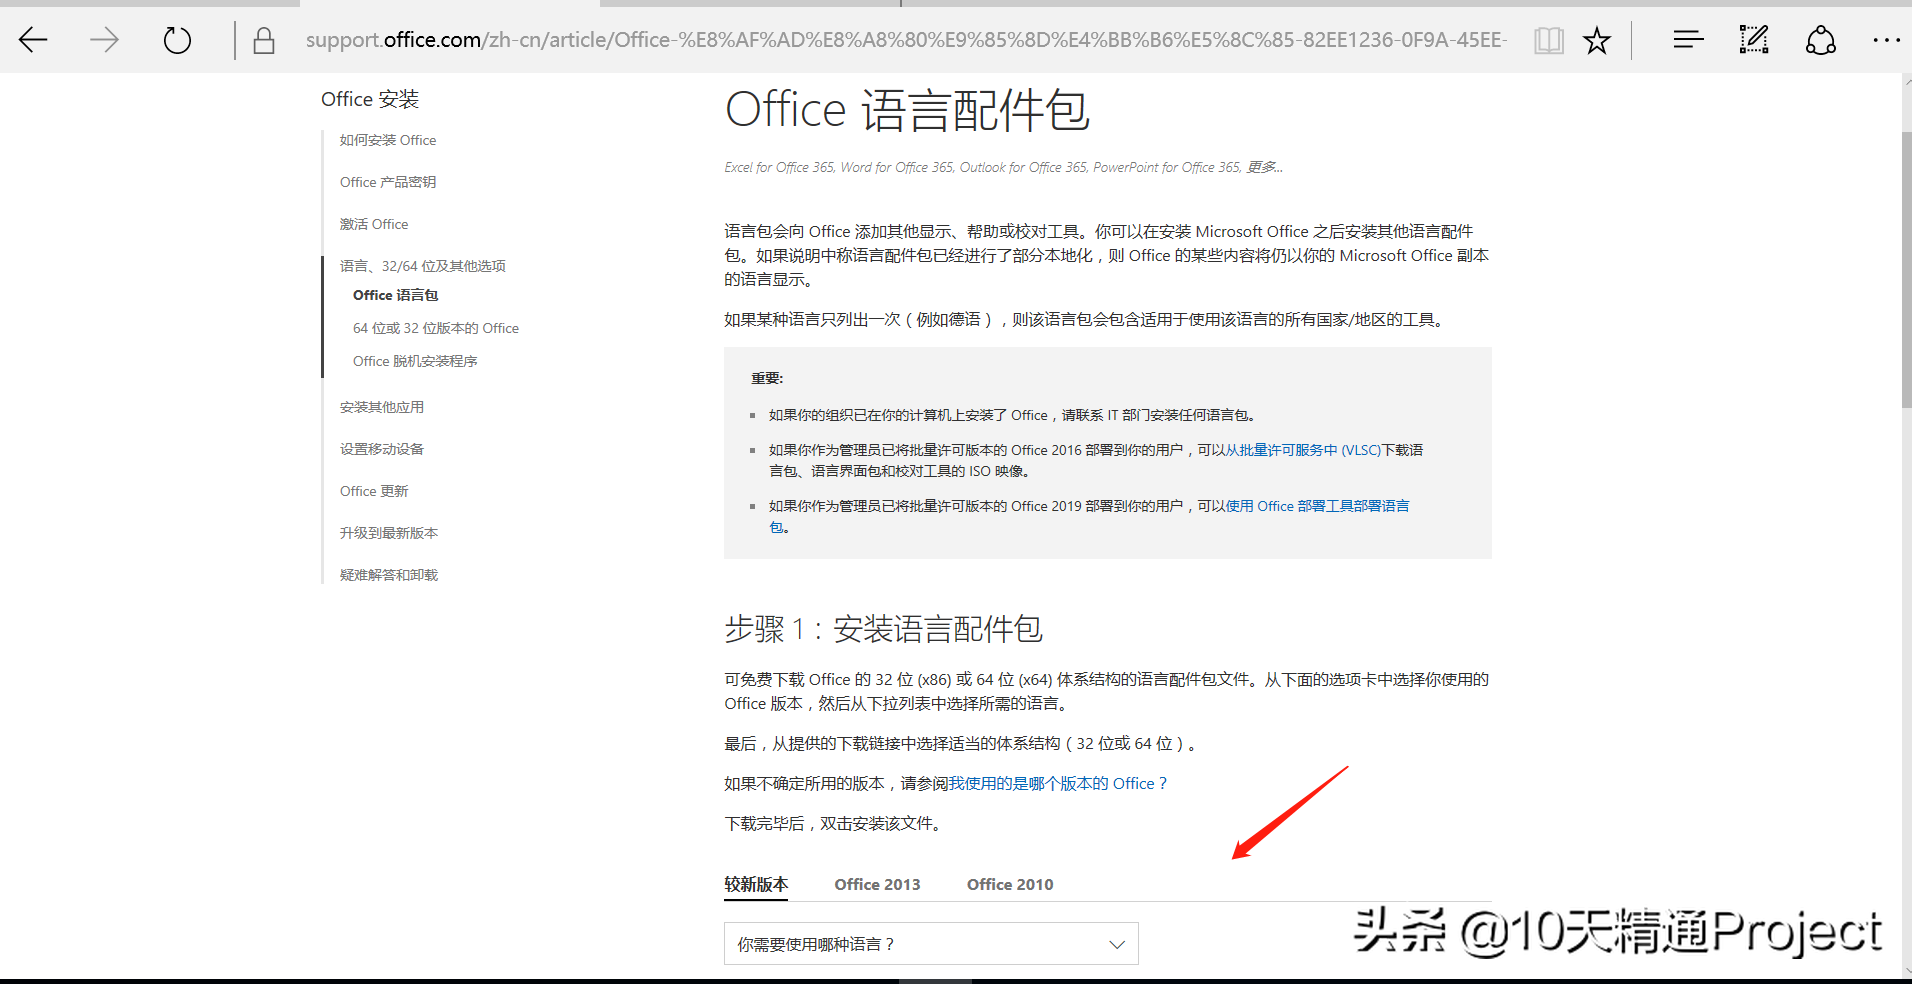The width and height of the screenshot is (1912, 984).
Task: Open 激活 Office sidebar link
Action: click(x=374, y=224)
